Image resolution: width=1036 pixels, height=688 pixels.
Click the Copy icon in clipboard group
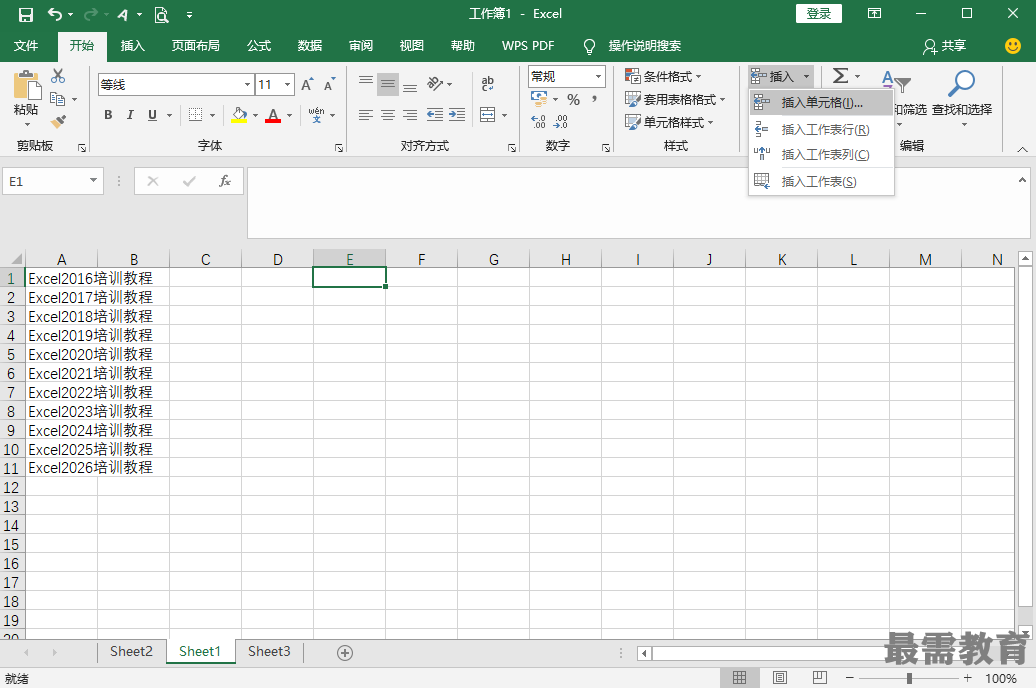tap(58, 99)
